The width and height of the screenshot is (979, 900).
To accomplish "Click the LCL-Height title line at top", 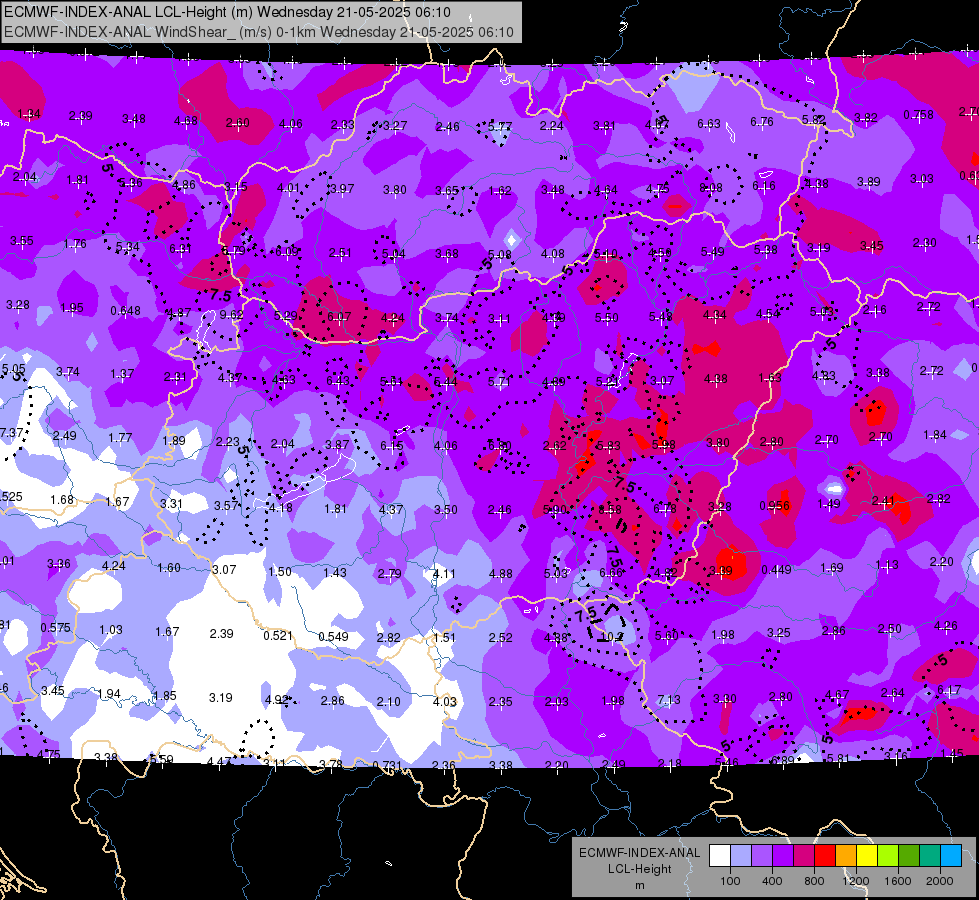I will click(227, 12).
